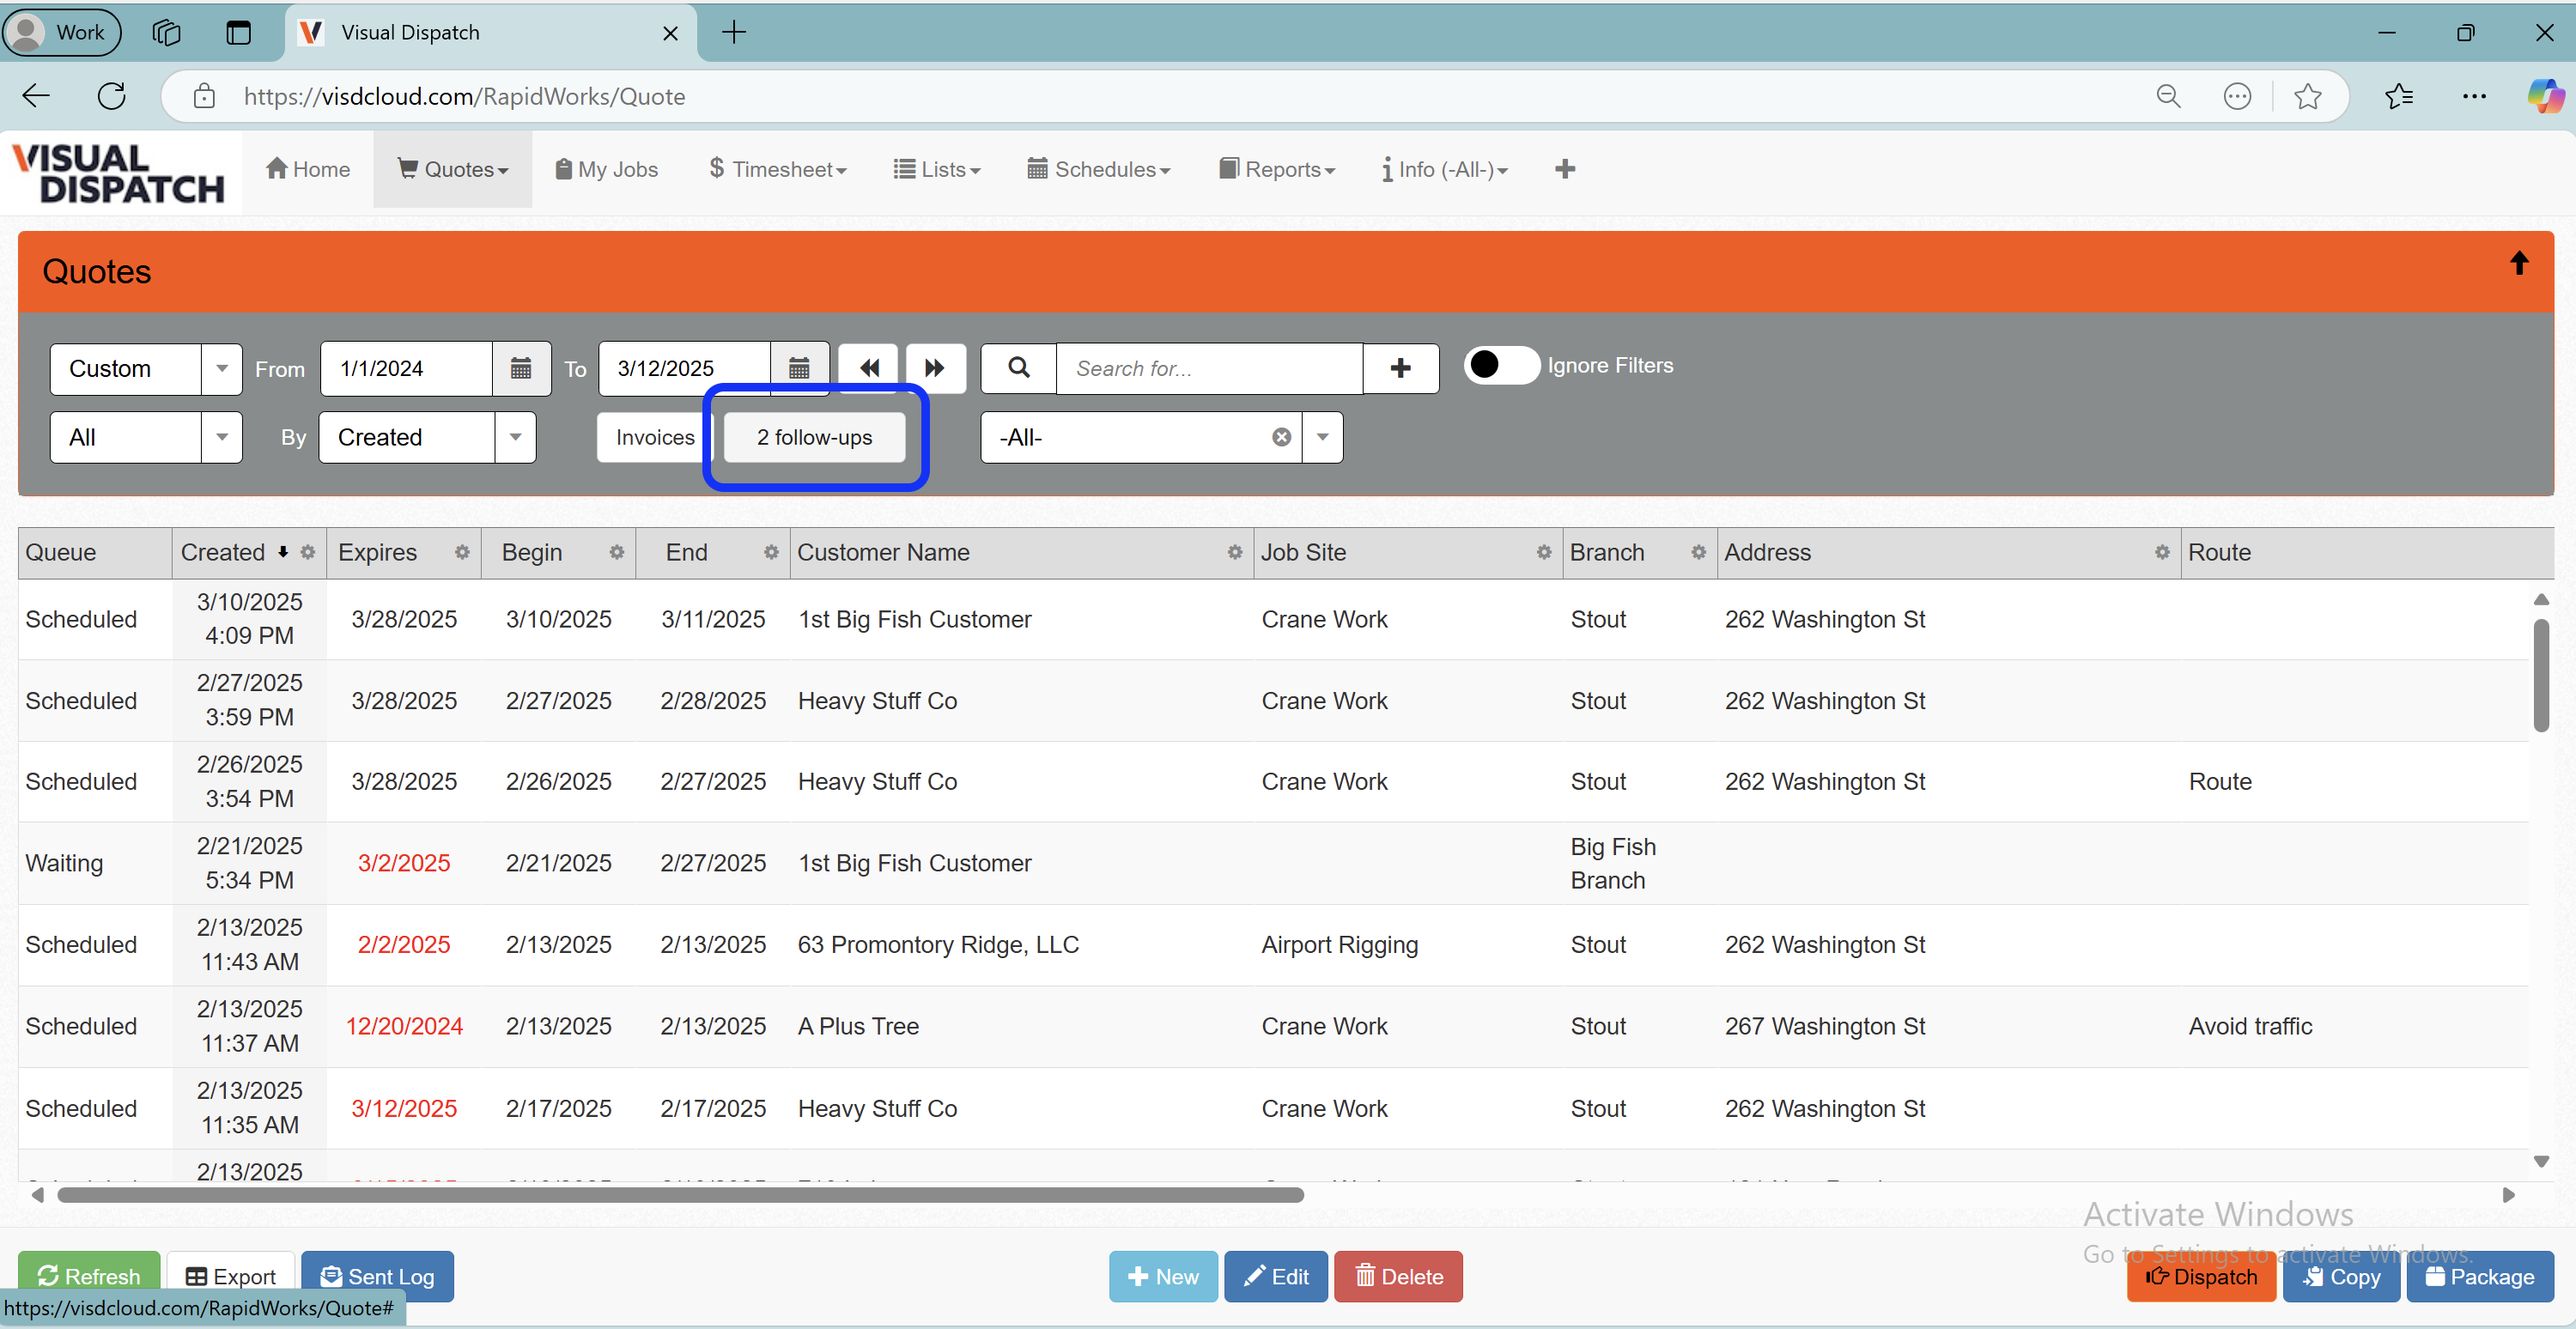Expand the By Created dropdown
Image resolution: width=2576 pixels, height=1329 pixels.
click(x=515, y=437)
